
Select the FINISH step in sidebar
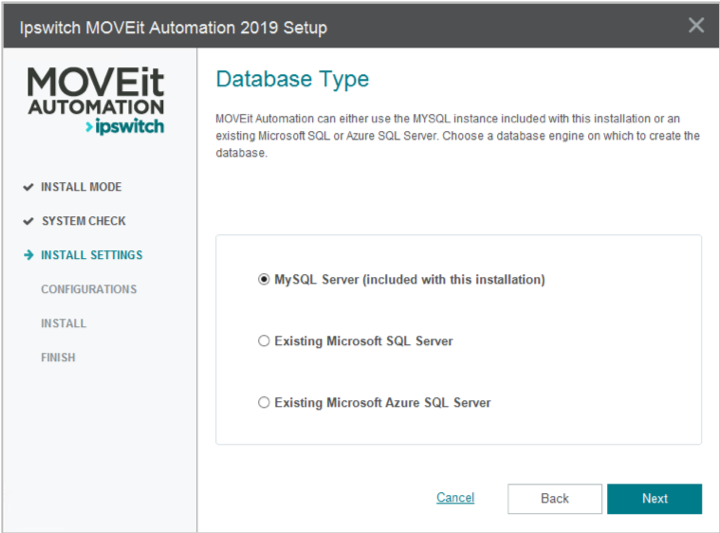[x=58, y=357]
